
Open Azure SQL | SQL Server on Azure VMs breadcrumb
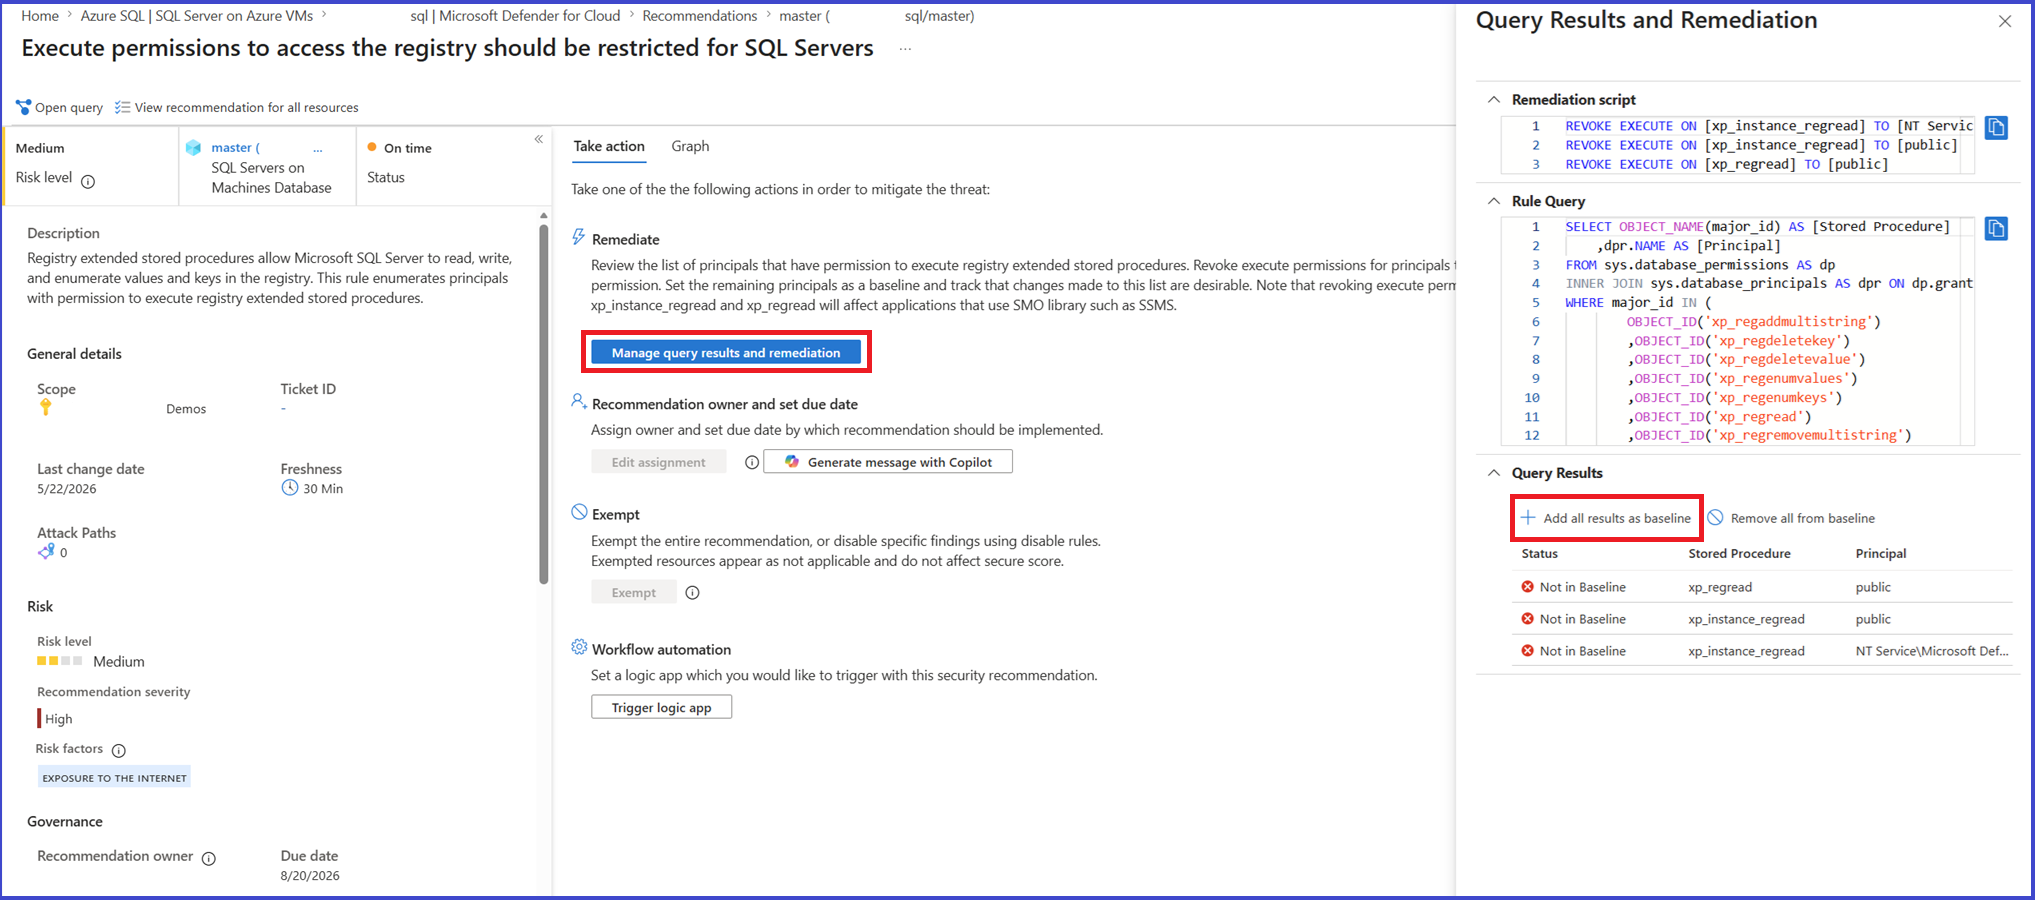197,16
